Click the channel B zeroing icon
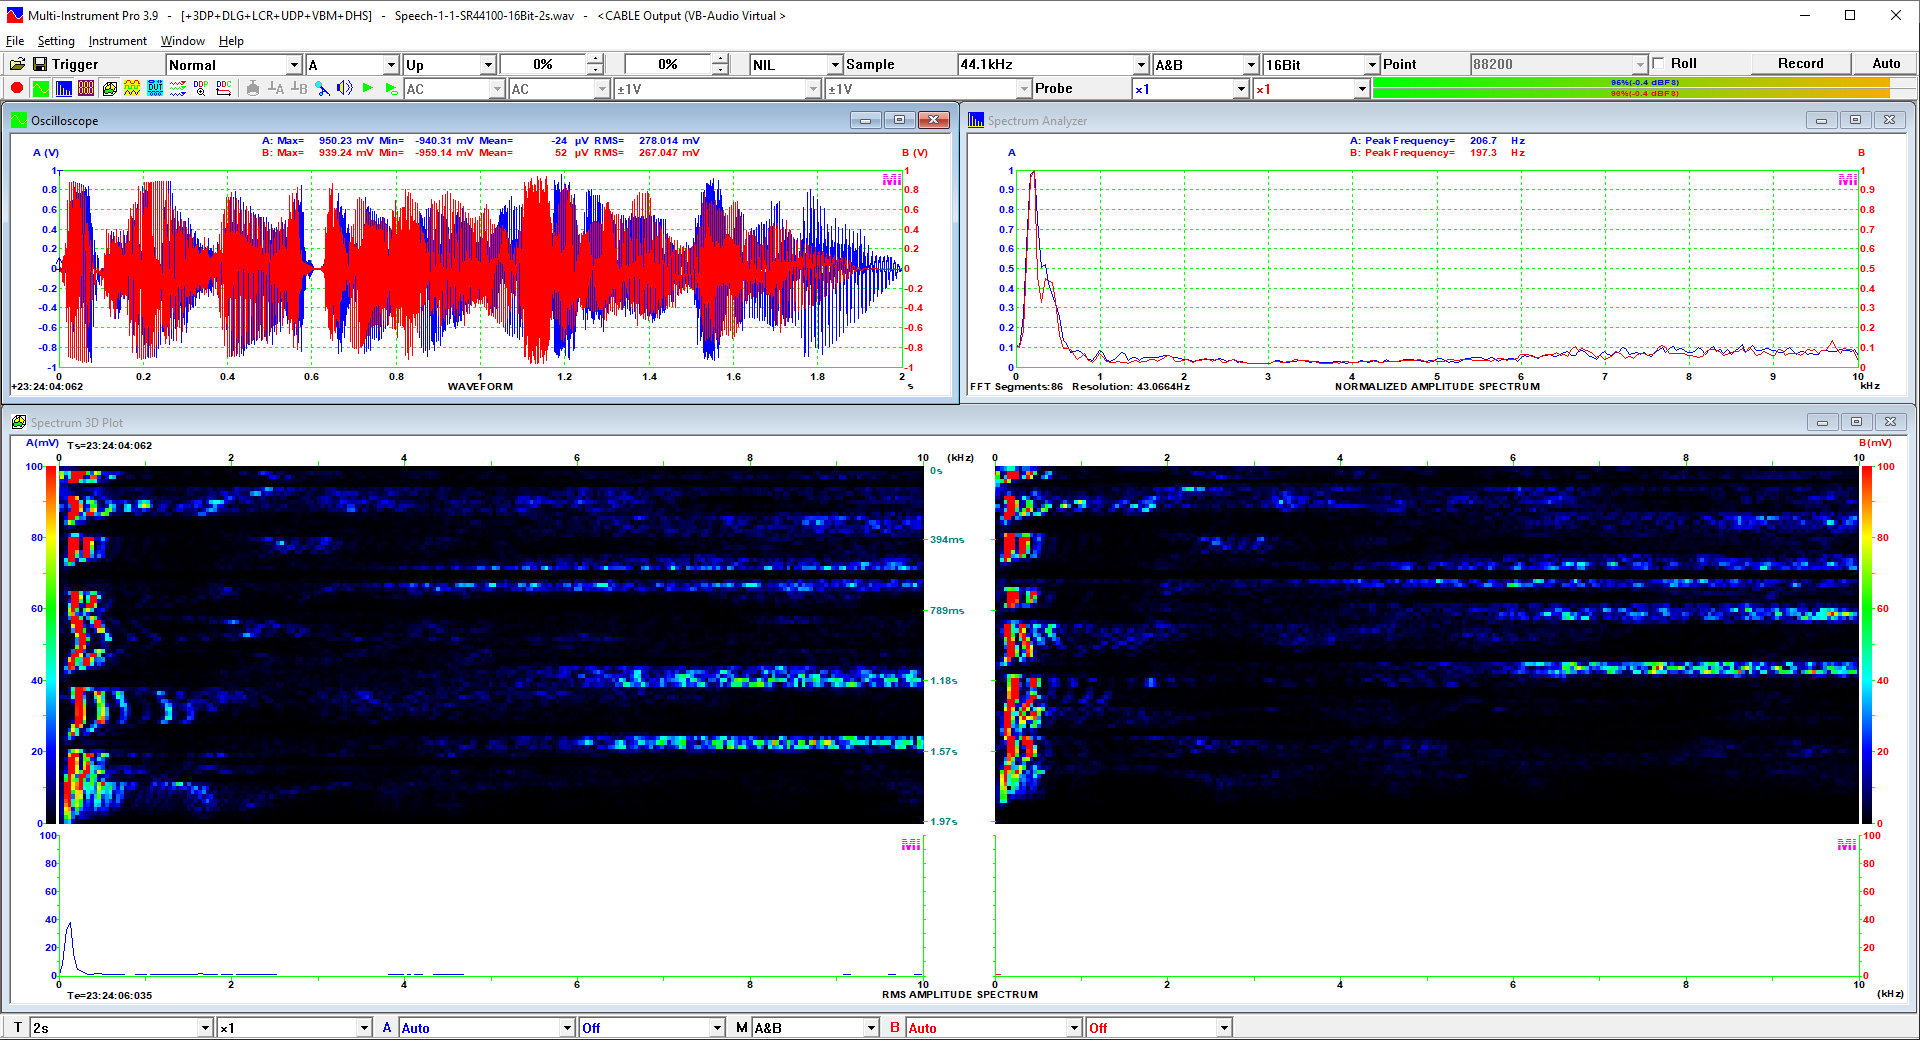 pyautogui.click(x=299, y=88)
